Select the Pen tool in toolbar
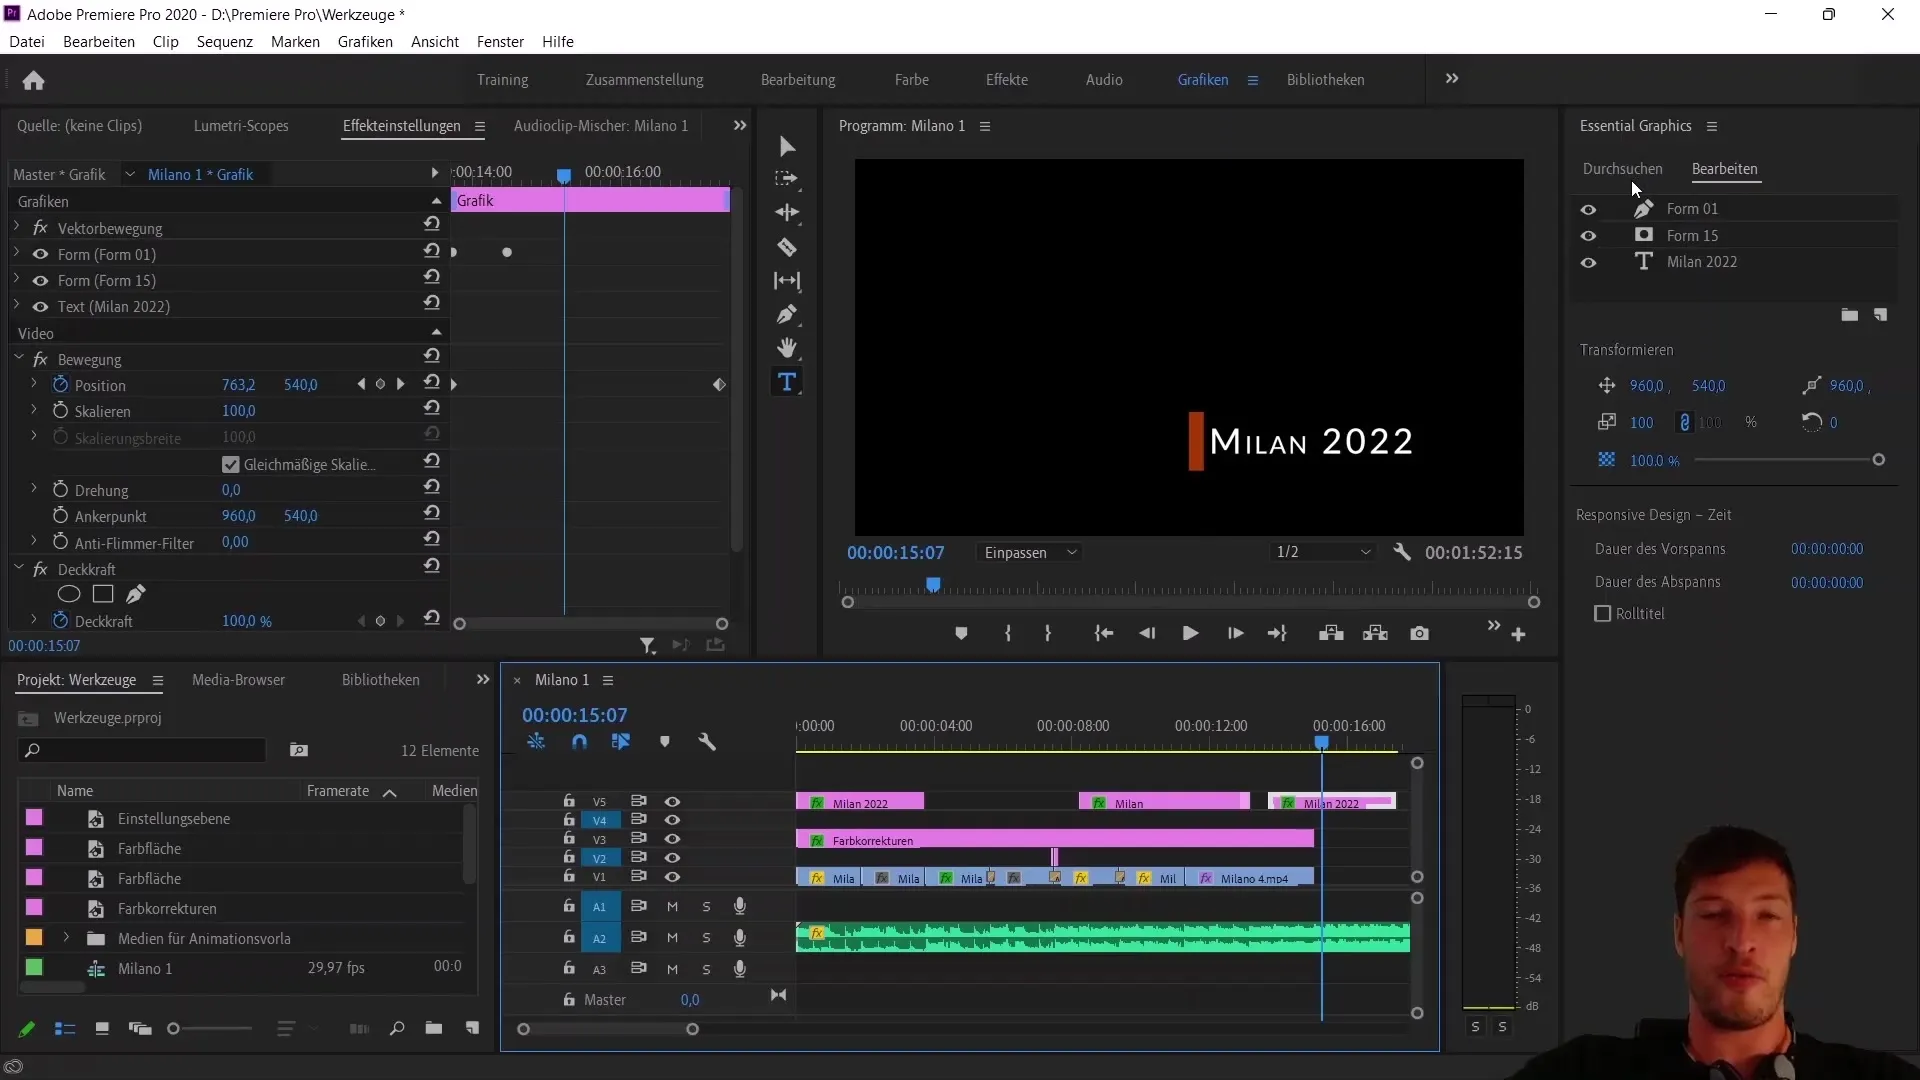This screenshot has width=1920, height=1080. [x=787, y=314]
